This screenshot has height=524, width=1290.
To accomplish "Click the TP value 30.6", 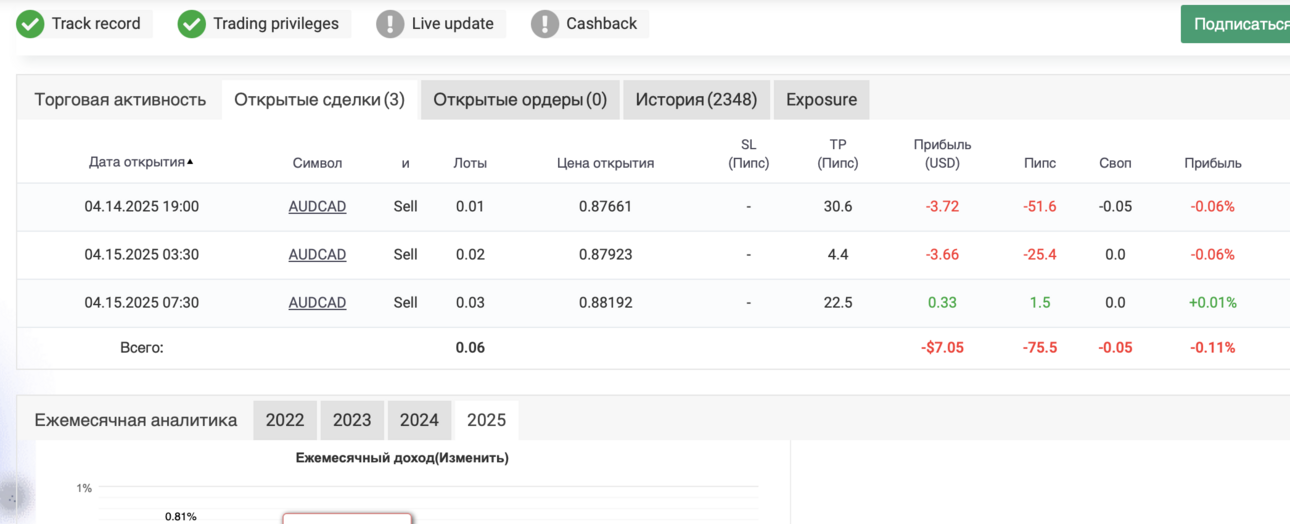I will (838, 207).
